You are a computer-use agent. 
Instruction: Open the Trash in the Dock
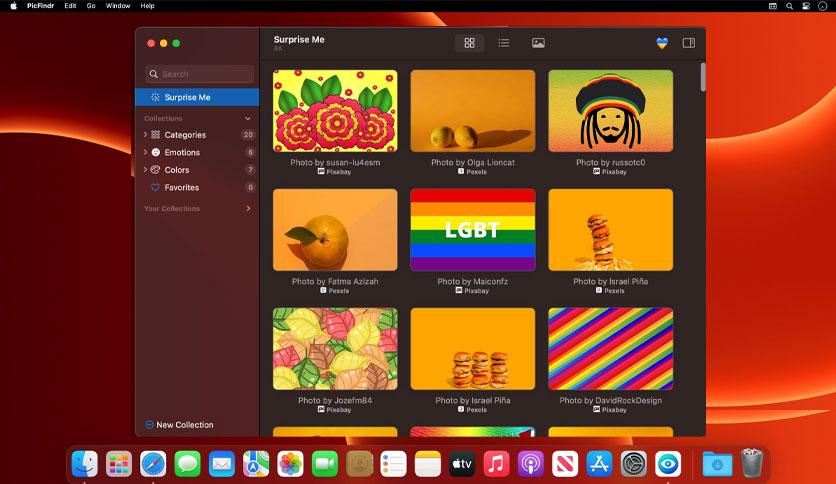pos(752,463)
